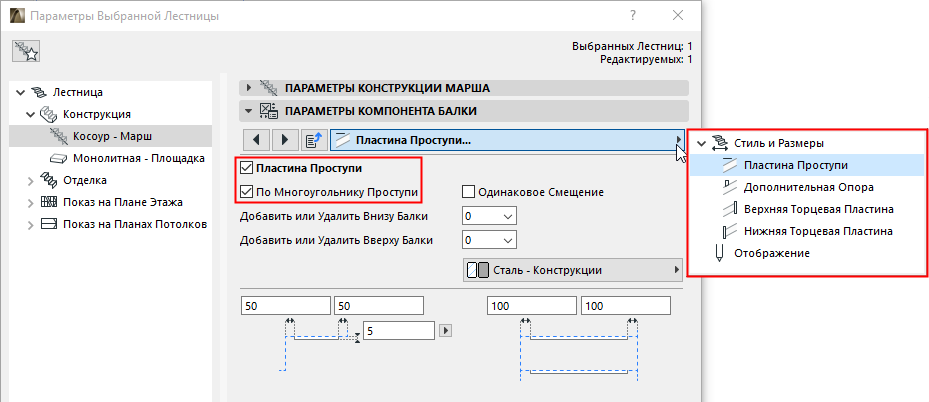Collapse the Конструкция tree node
This screenshot has width=929, height=402.
30,114
